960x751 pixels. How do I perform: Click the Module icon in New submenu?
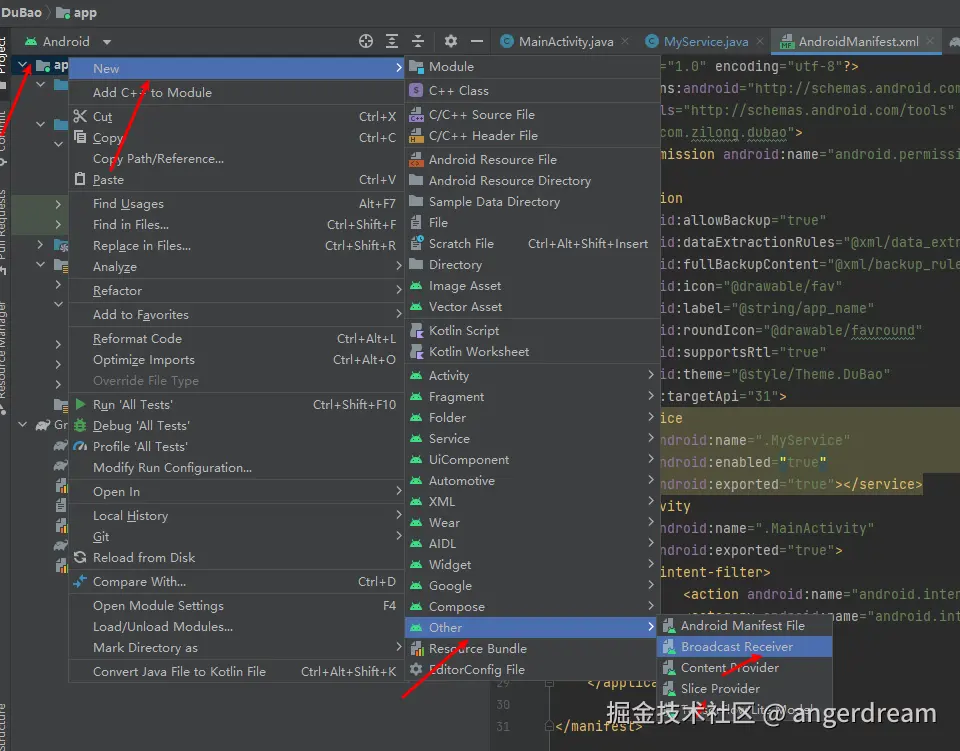pyautogui.click(x=416, y=66)
